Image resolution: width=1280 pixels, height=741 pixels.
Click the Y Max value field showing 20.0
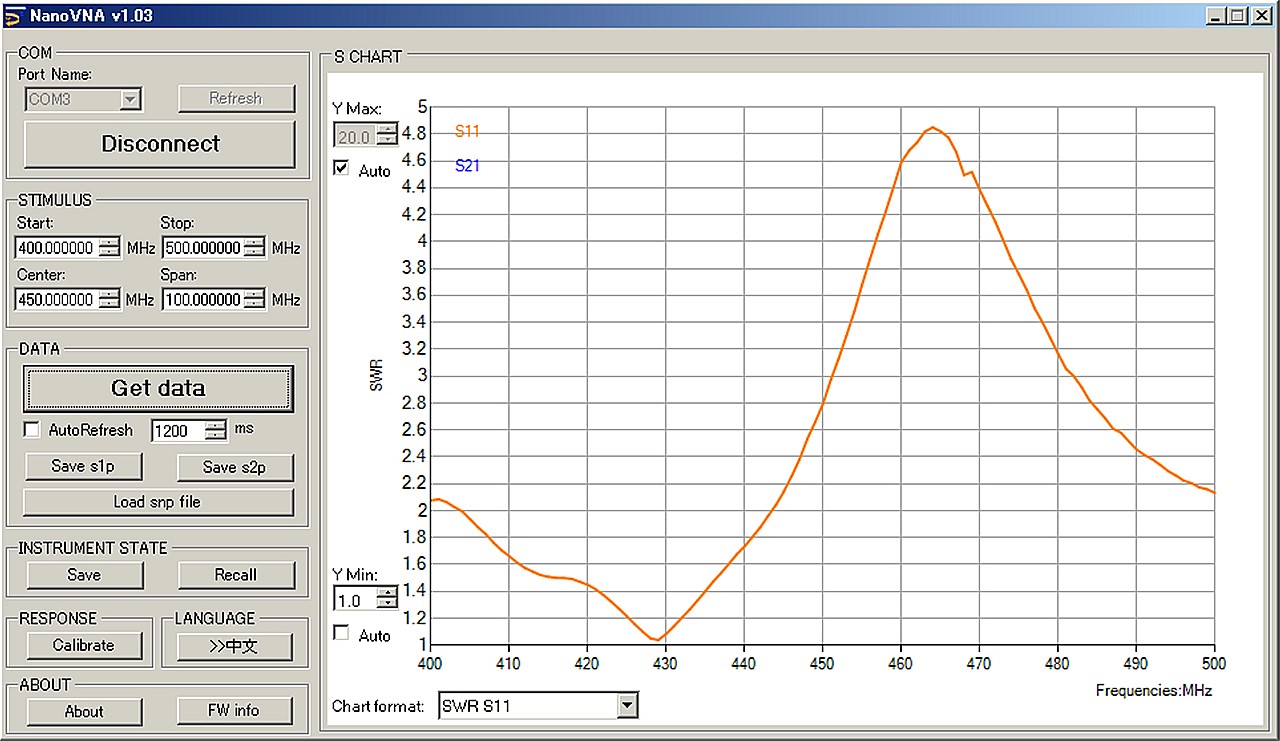pyautogui.click(x=354, y=135)
